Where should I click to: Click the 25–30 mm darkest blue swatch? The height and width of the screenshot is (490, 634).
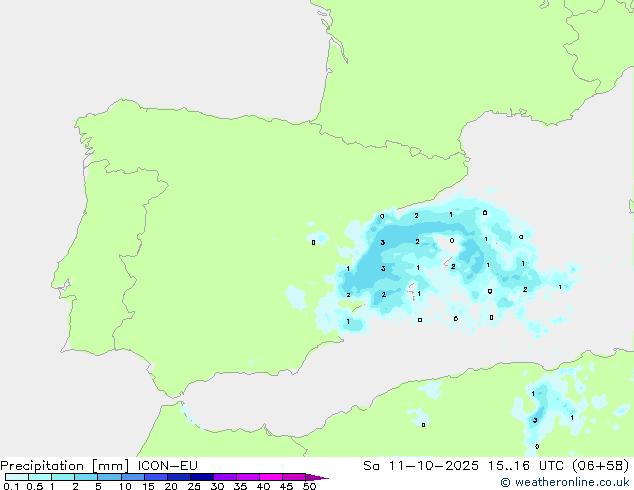pos(202,477)
